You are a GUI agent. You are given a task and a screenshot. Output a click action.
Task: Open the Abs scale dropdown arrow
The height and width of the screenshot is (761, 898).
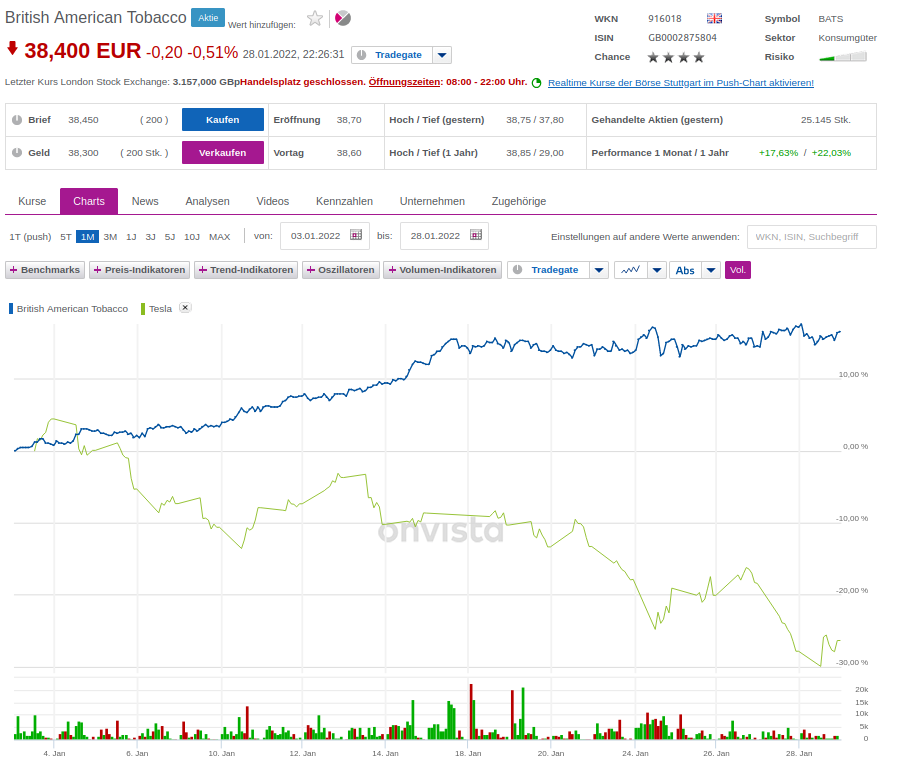tap(711, 270)
